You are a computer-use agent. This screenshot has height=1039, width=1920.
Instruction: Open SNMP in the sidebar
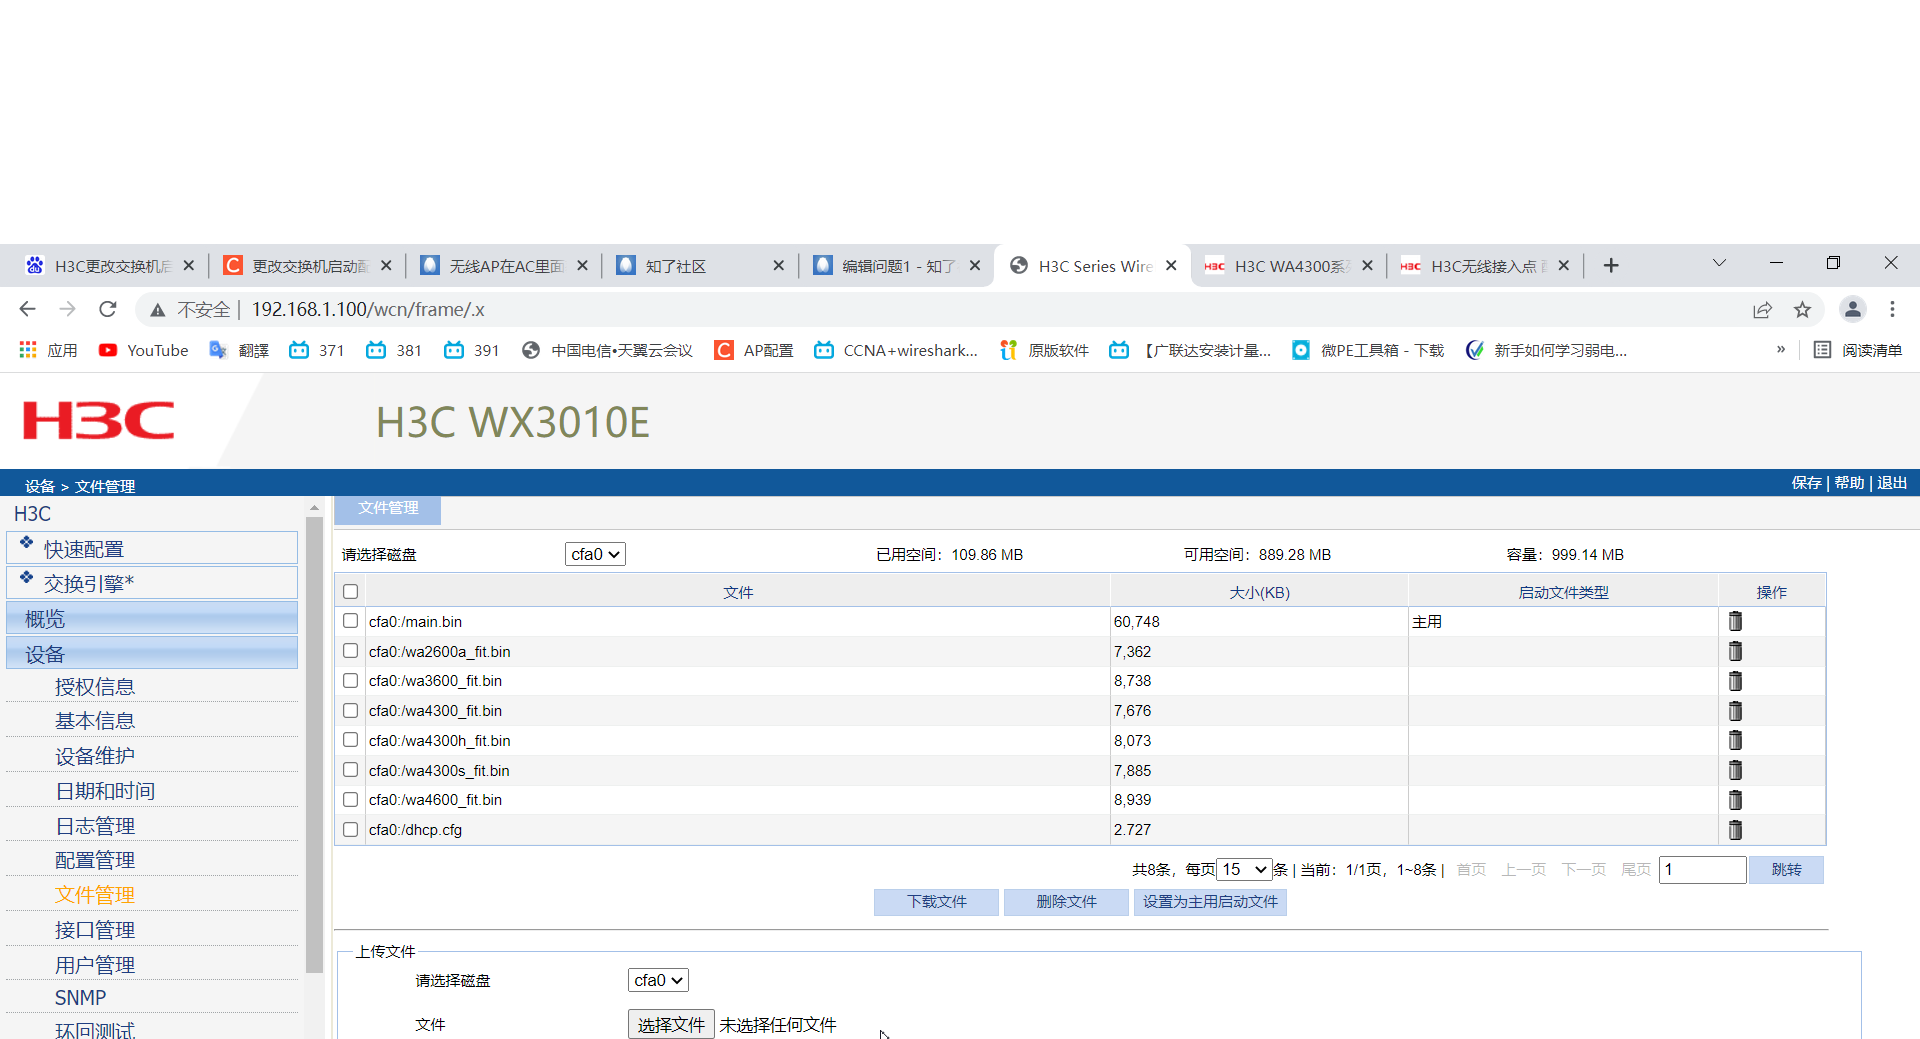[x=80, y=998]
